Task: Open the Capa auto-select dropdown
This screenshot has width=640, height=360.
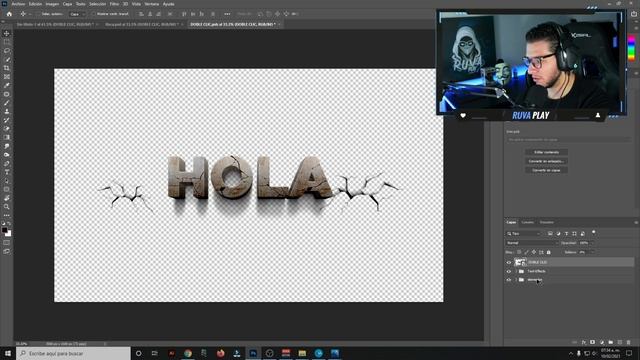Action: [x=78, y=14]
